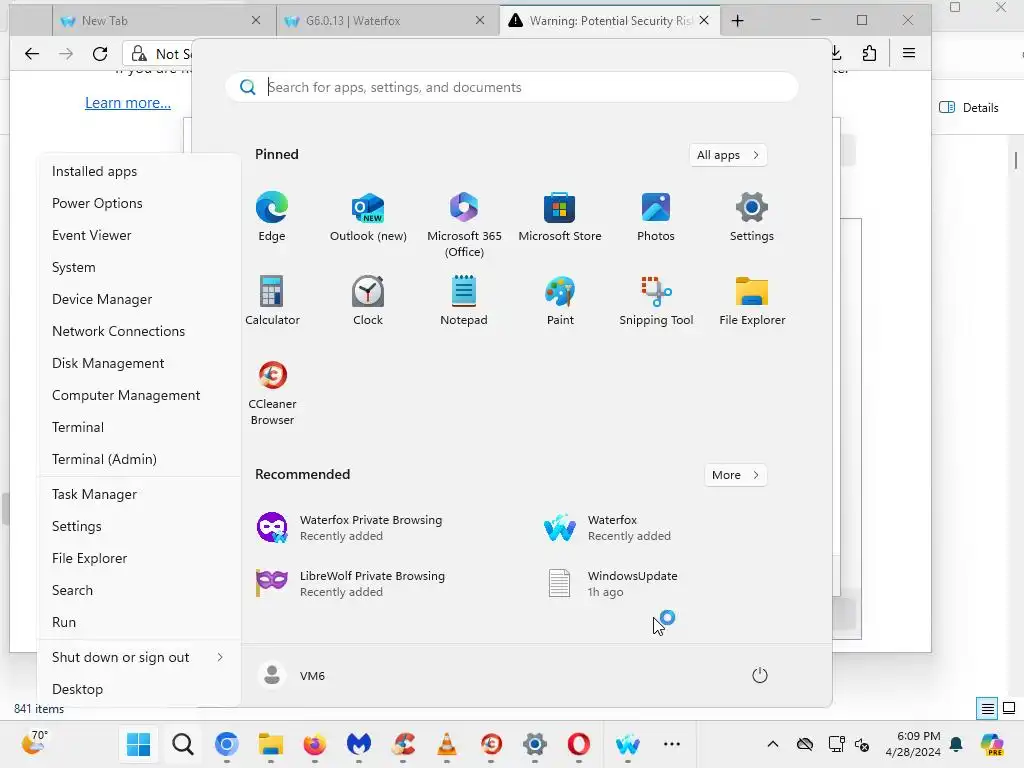Close the Warning: Potential Security Risk tab
Screen dimensions: 1024x768
point(704,20)
